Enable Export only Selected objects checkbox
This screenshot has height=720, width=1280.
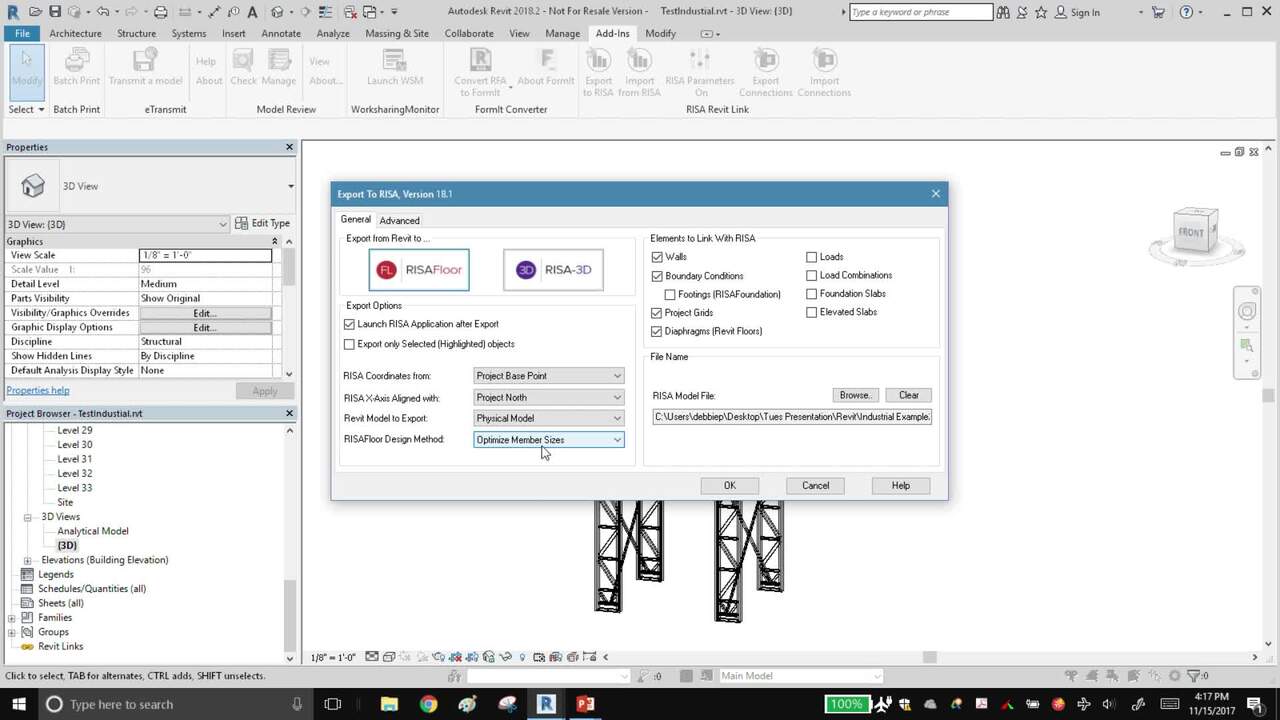(x=349, y=344)
